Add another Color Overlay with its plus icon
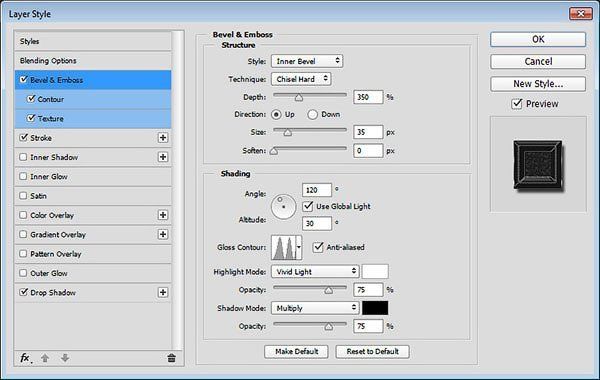The width and height of the screenshot is (600, 380). click(x=163, y=215)
